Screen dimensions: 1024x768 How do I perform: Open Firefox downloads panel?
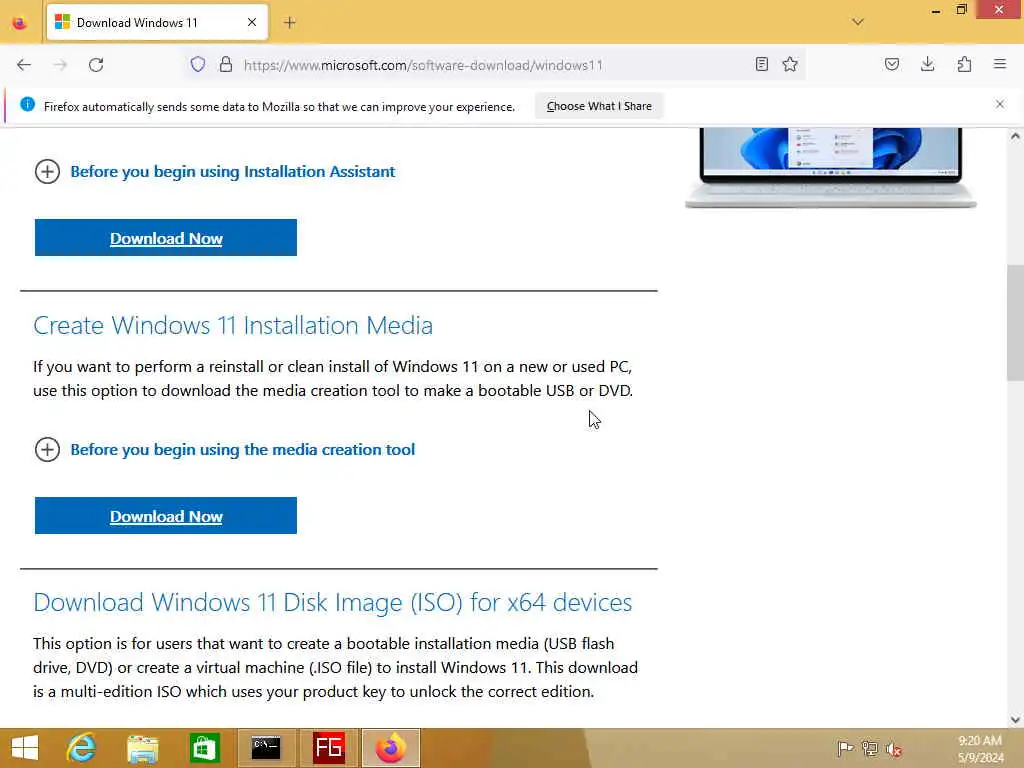coord(927,64)
